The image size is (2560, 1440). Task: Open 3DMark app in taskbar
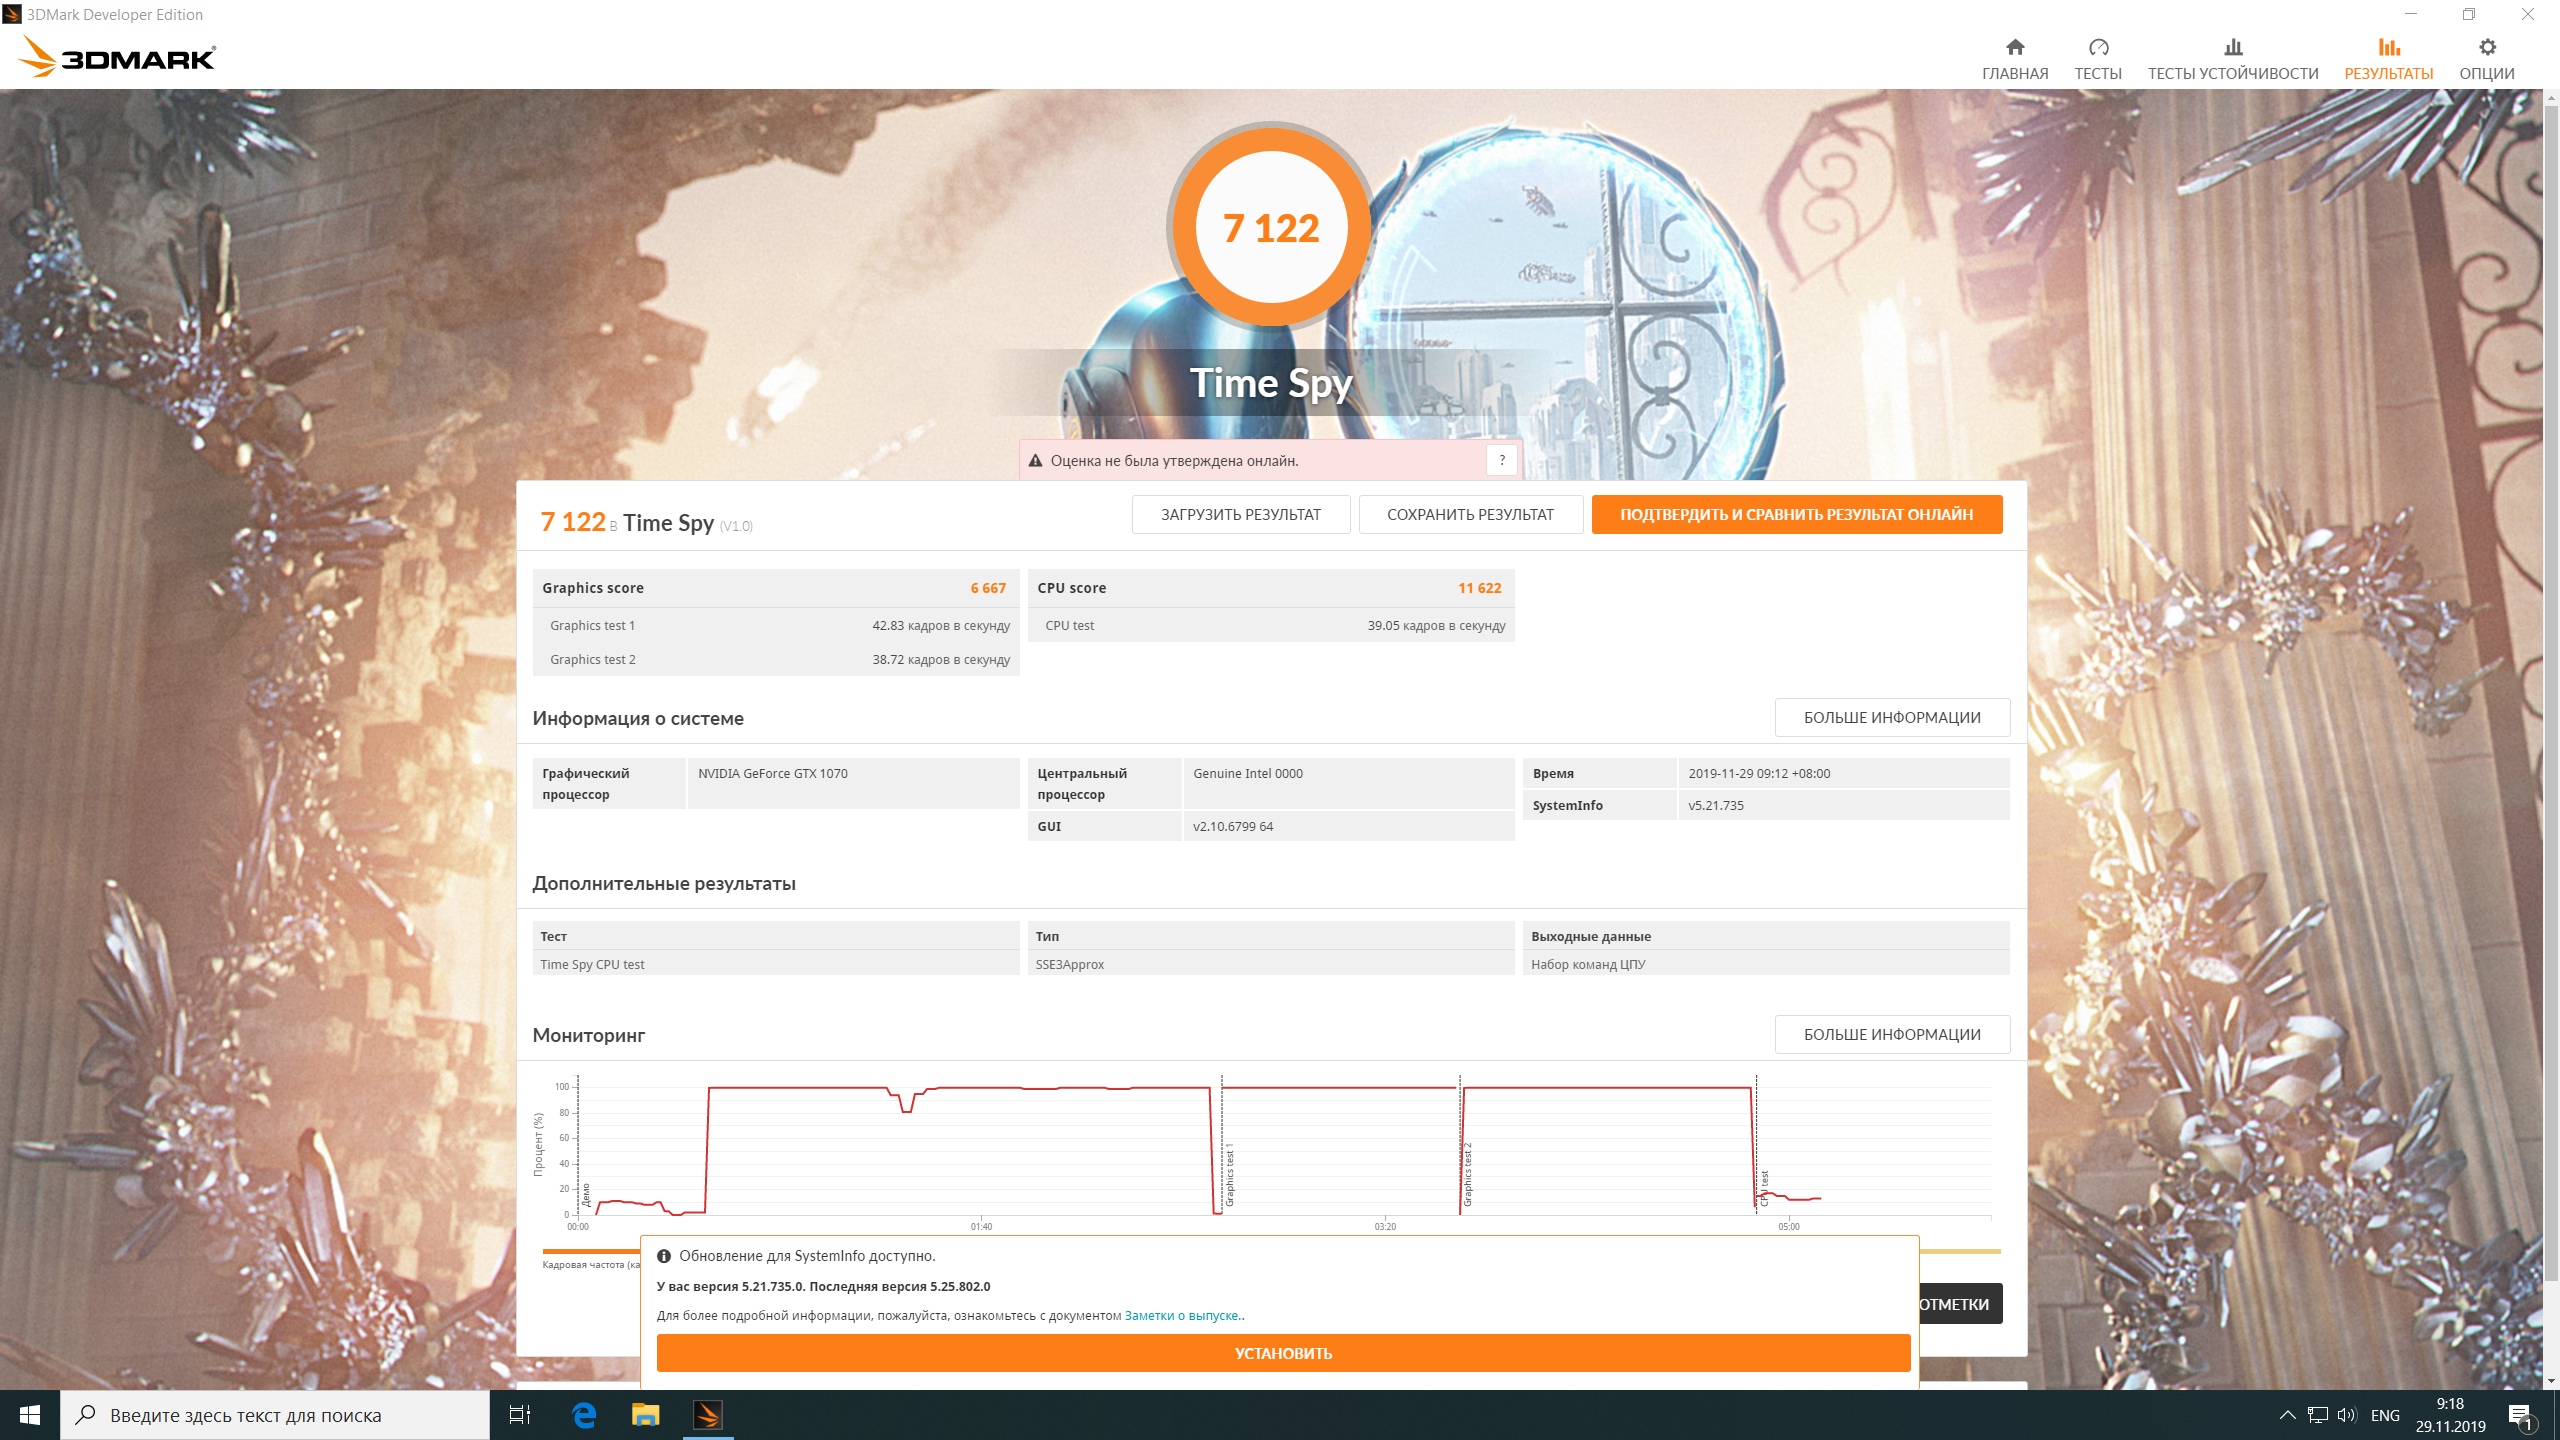pos(707,1414)
